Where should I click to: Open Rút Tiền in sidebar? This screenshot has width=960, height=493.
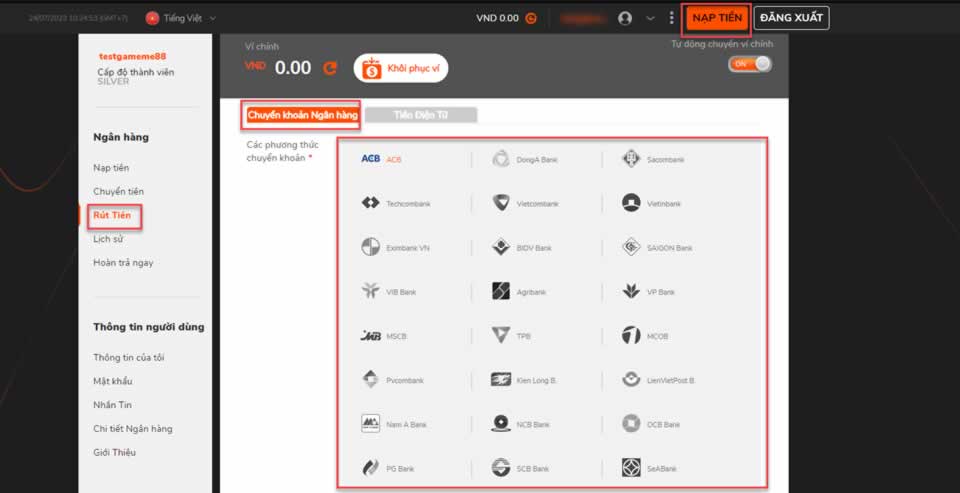tap(112, 216)
